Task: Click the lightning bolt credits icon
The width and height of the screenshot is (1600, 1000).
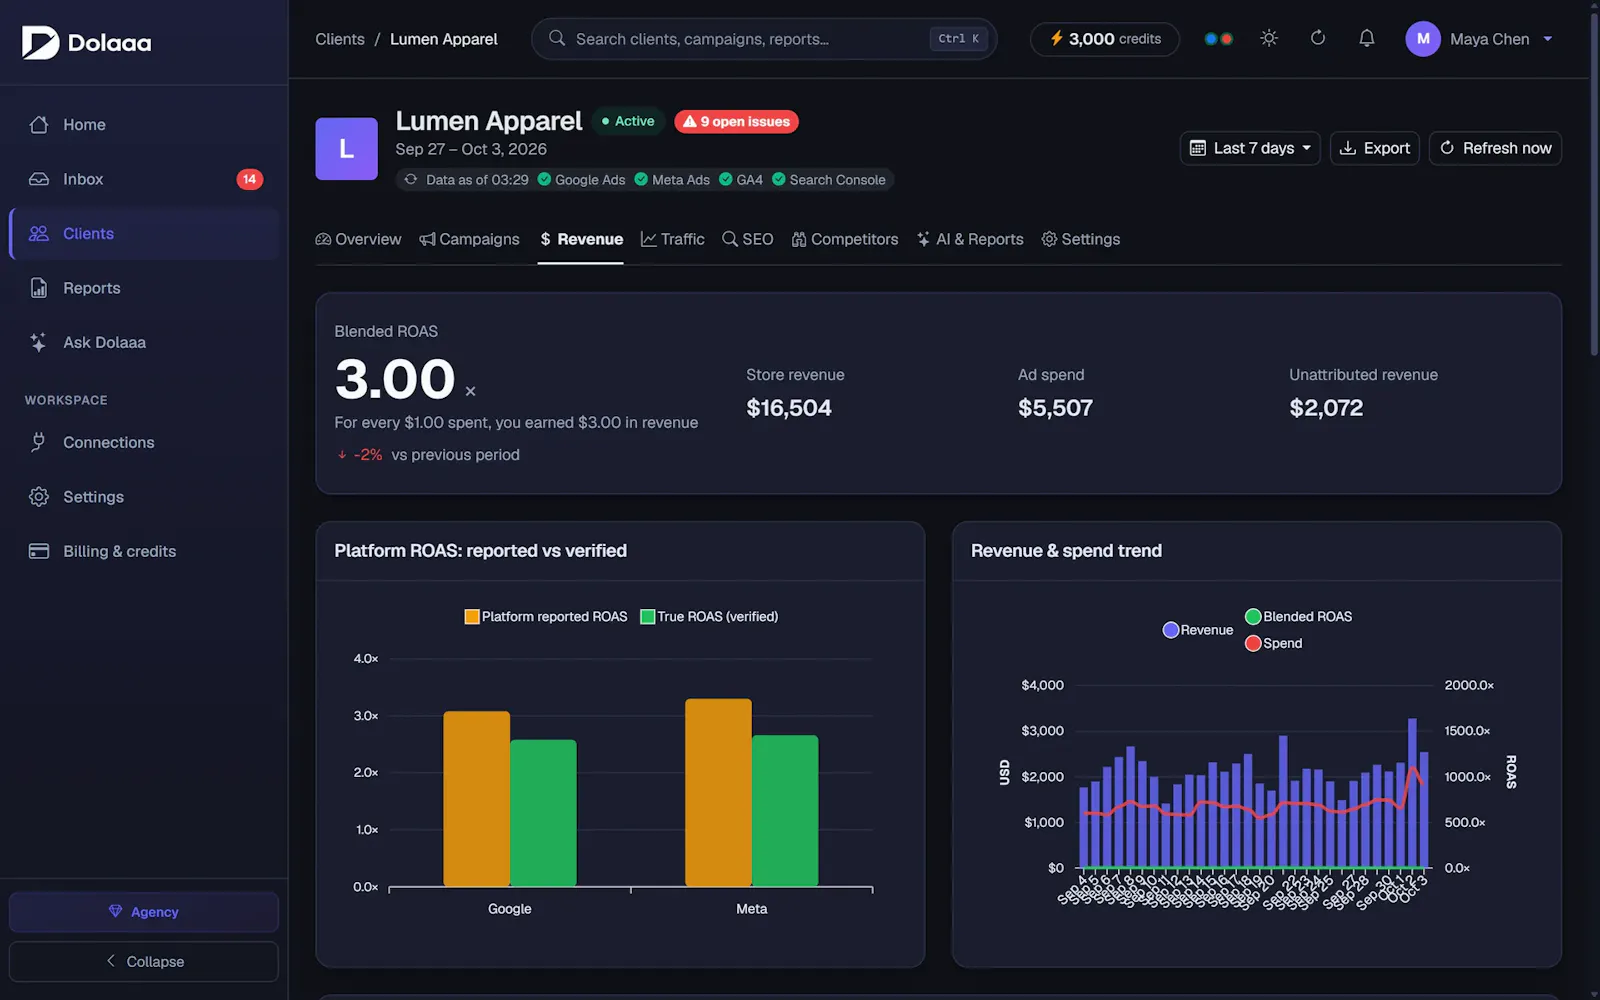Action: [1056, 38]
